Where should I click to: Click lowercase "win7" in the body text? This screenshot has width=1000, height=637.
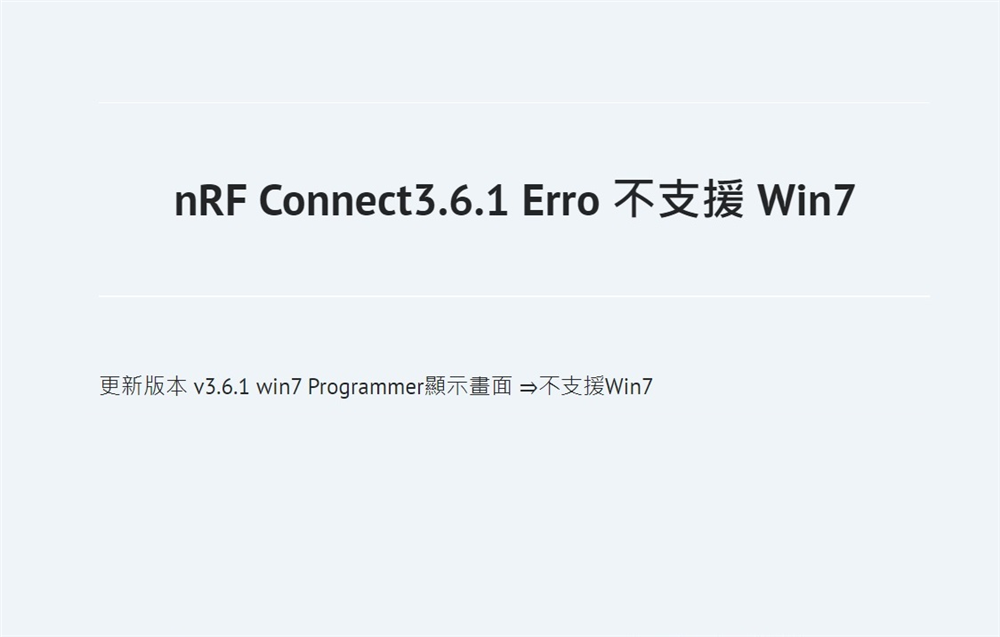tap(278, 386)
